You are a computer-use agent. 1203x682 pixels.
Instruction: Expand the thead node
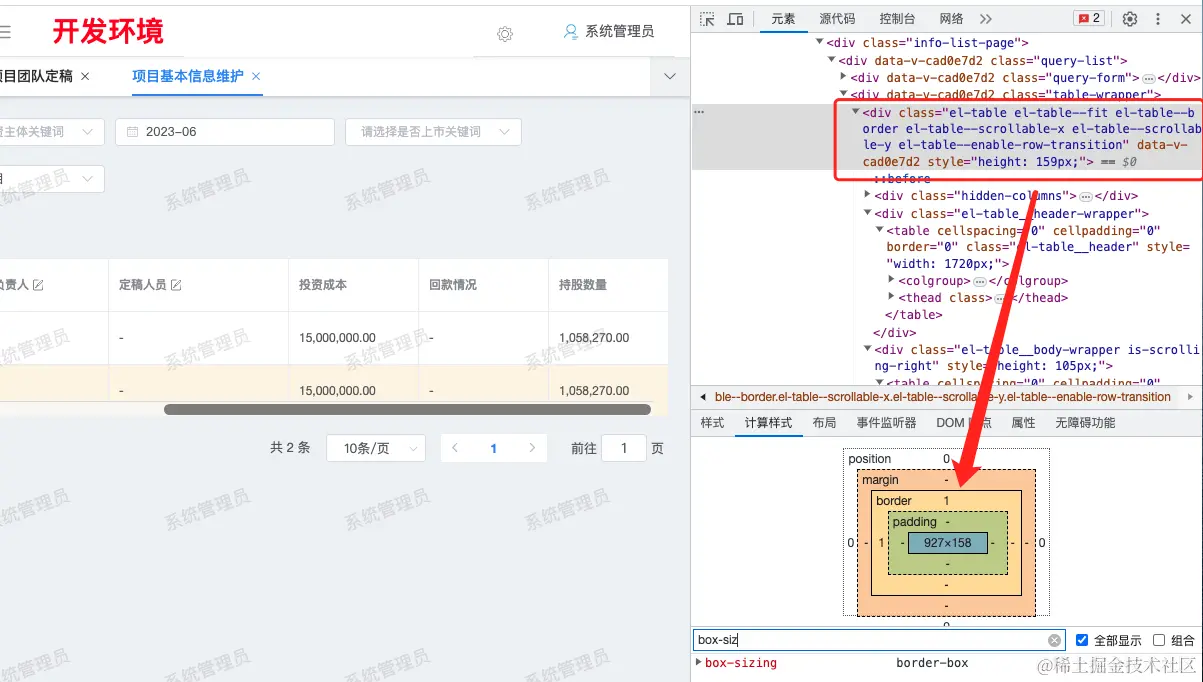tap(891, 298)
